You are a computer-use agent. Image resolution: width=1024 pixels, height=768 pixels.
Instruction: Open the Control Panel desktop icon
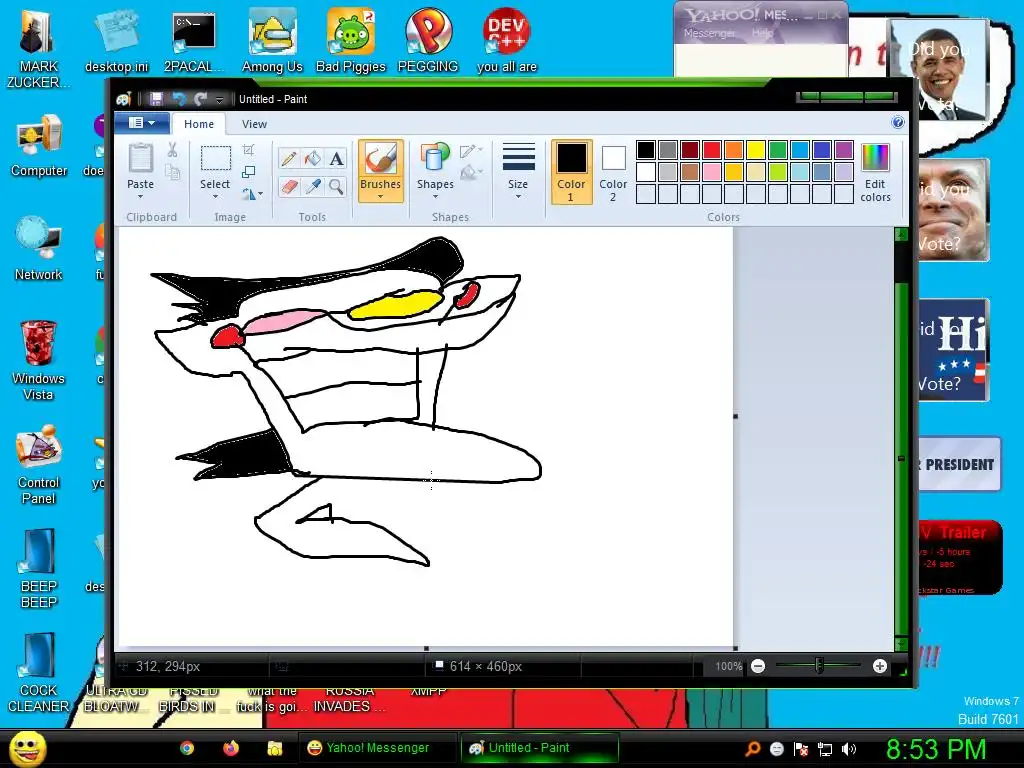point(39,464)
